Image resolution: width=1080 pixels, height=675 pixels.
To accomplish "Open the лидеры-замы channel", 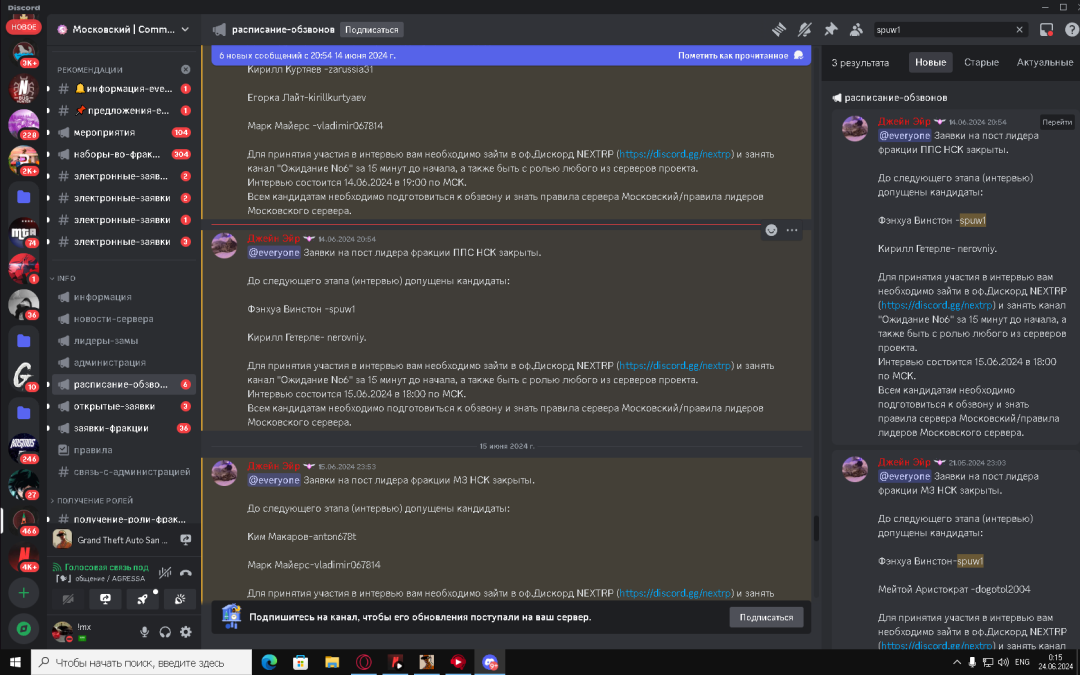I will [124, 341].
